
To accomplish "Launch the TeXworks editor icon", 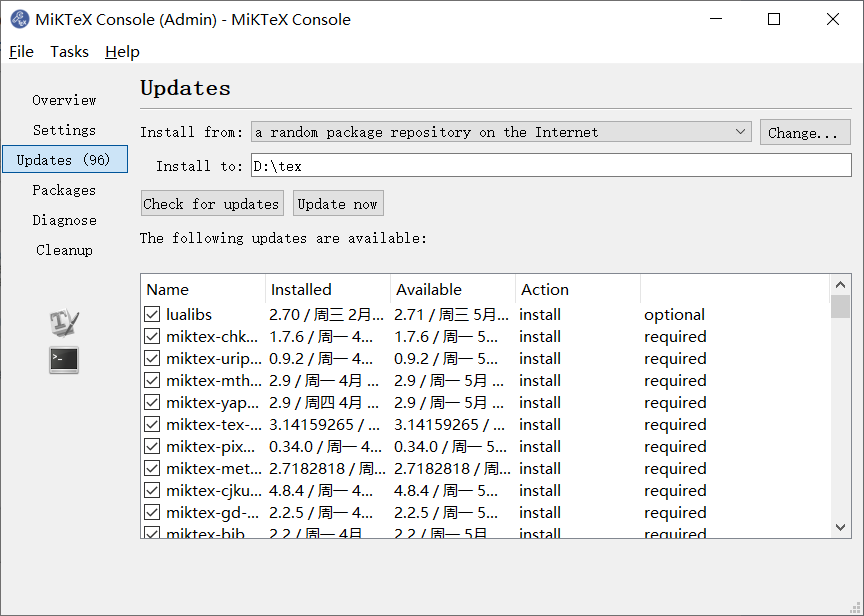I will [62, 320].
